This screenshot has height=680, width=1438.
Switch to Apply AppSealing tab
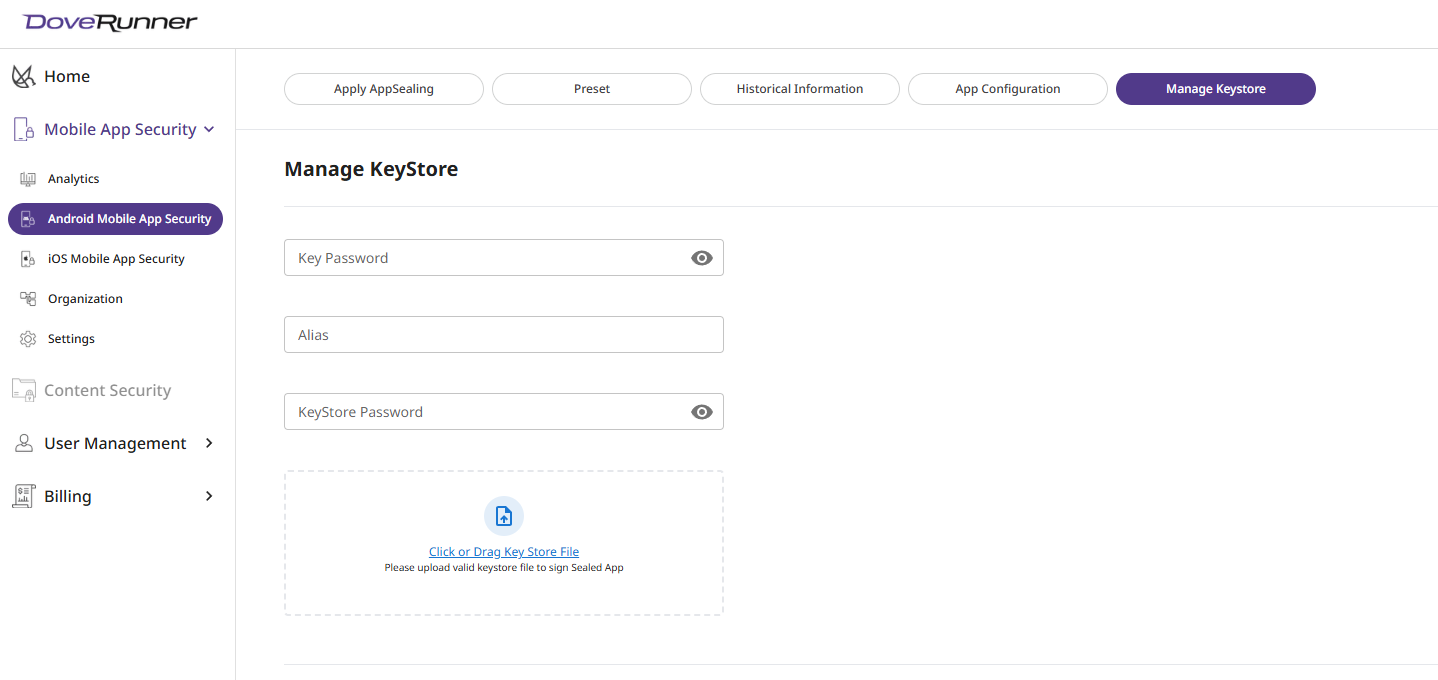[384, 89]
